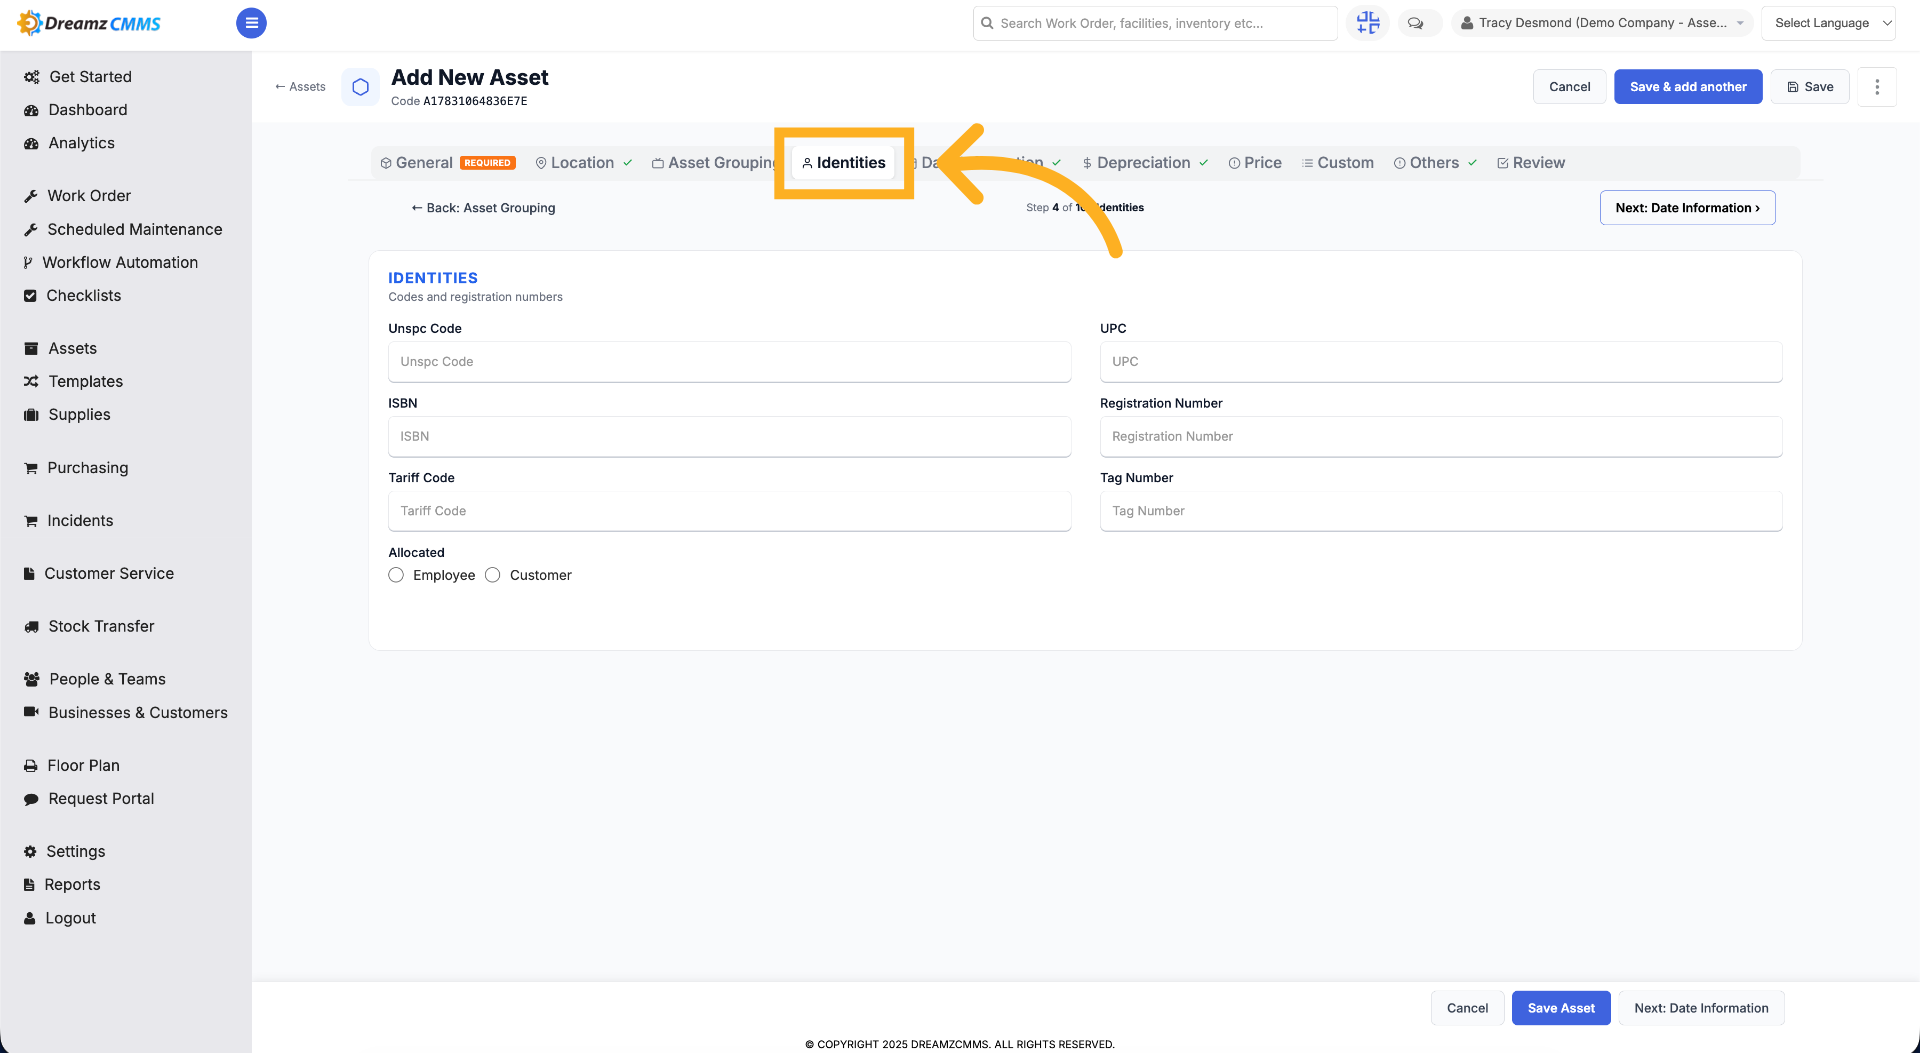This screenshot has width=1920, height=1053.
Task: Open Floor Plan in sidebar
Action: click(72, 766)
